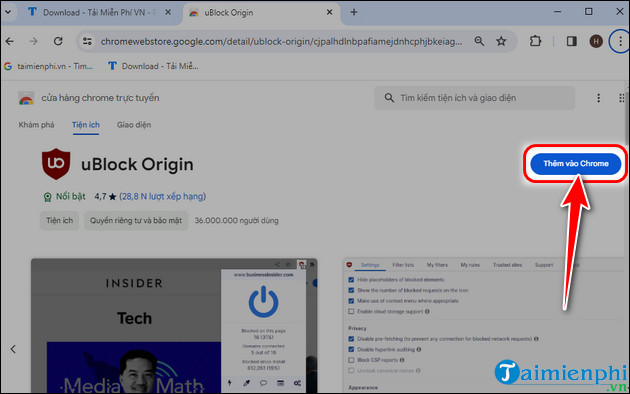Click the zoom magnifier icon in address bar
This screenshot has height=394, width=630.
click(x=479, y=41)
